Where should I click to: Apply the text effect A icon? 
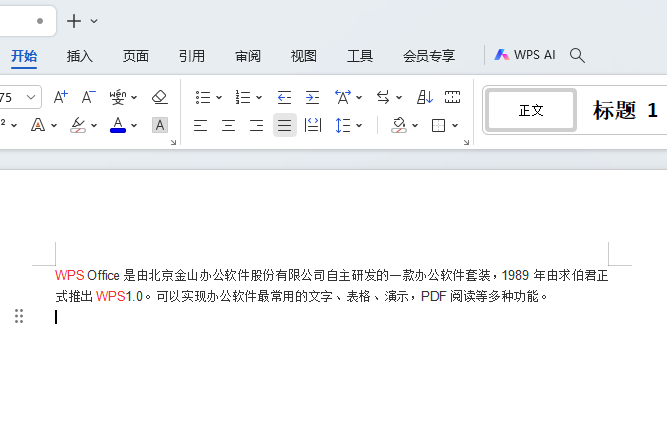[x=38, y=125]
